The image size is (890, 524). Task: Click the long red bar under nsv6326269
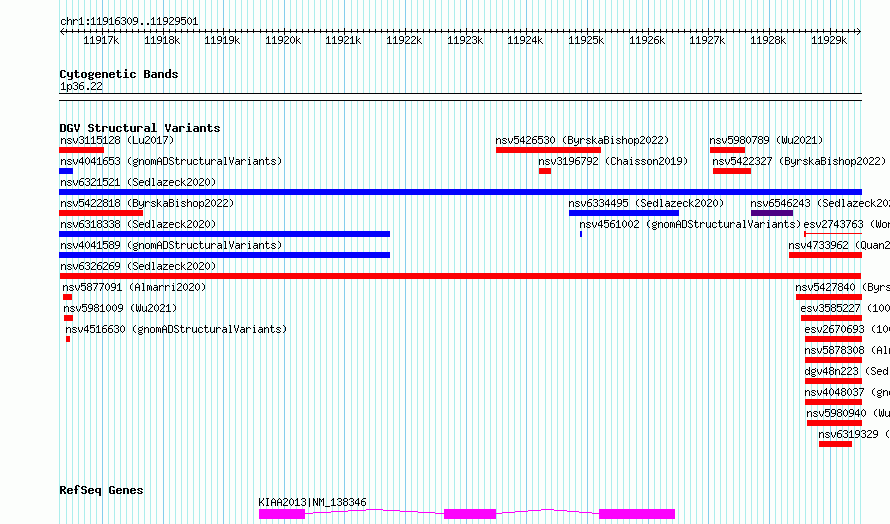click(460, 276)
